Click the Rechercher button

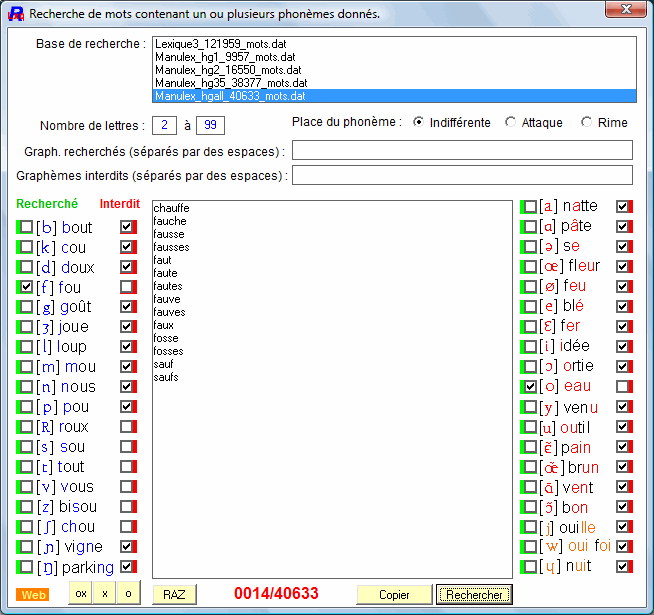pos(474,595)
